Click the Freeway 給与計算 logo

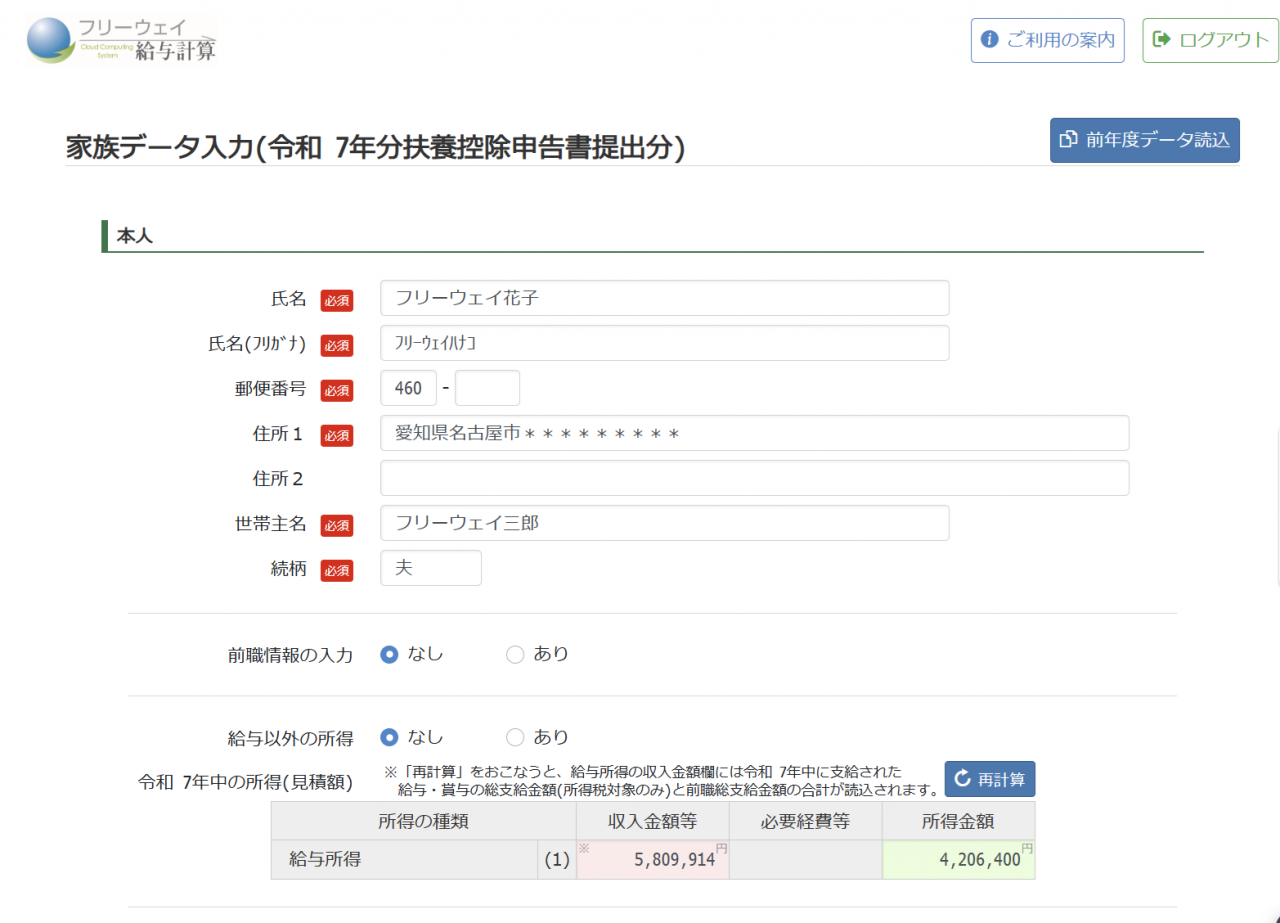(x=121, y=40)
